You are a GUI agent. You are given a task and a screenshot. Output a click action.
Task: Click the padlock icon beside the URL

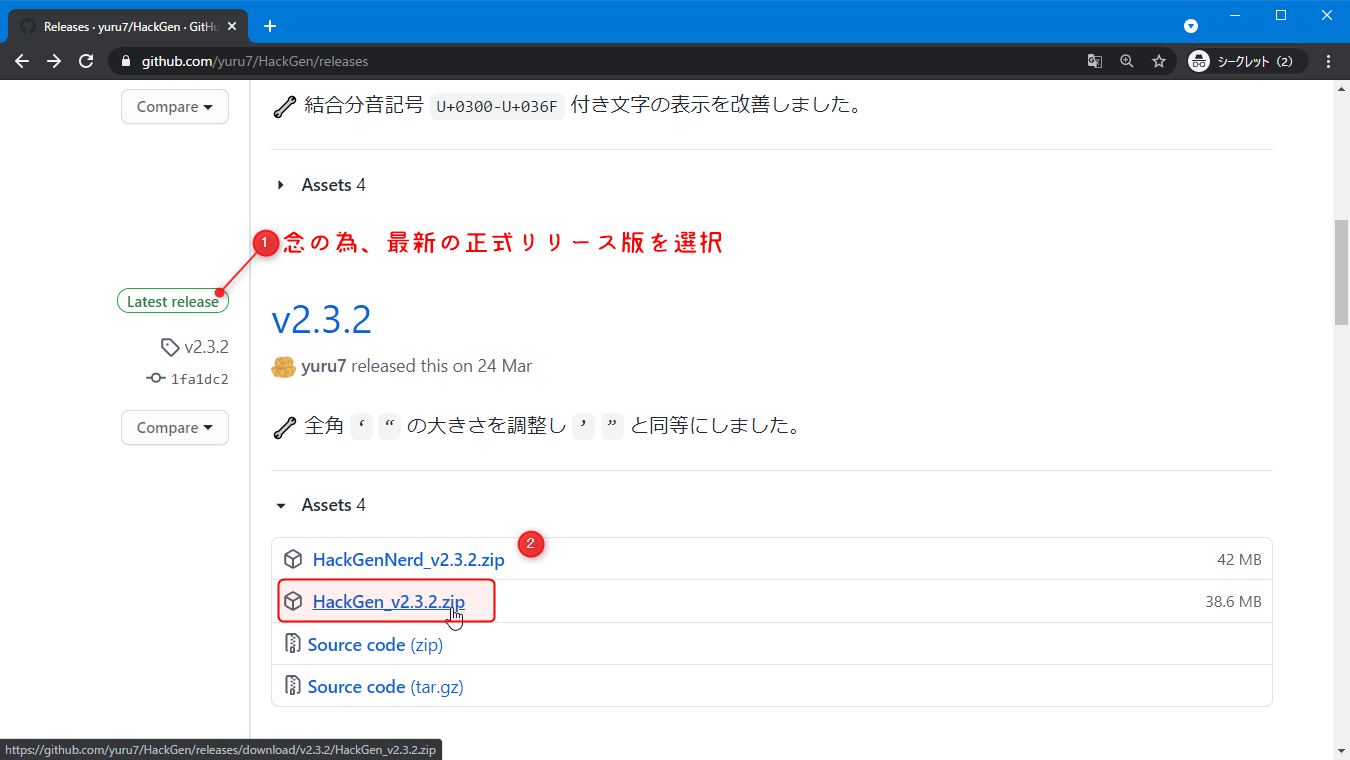(x=125, y=60)
